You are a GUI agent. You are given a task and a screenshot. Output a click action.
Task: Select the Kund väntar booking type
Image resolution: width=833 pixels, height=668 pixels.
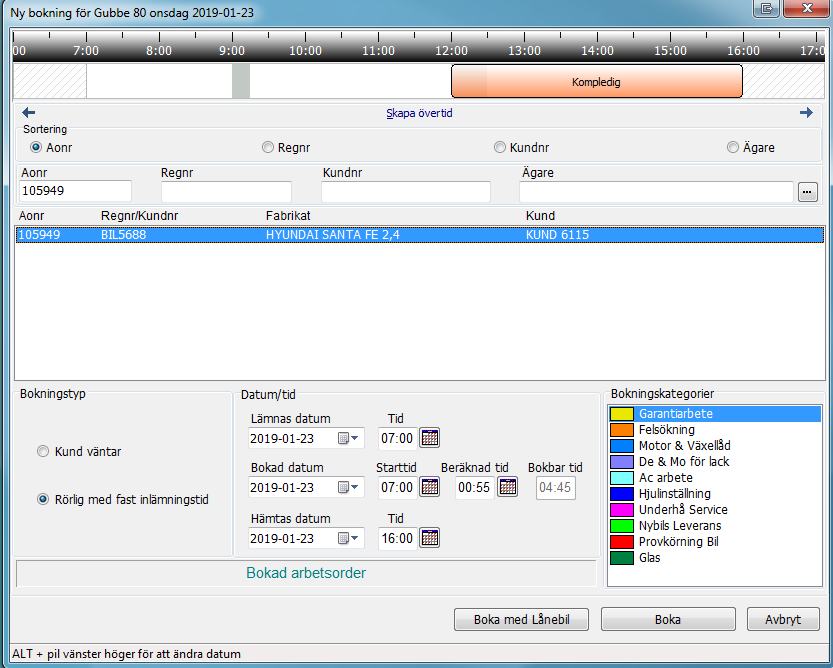tap(43, 451)
